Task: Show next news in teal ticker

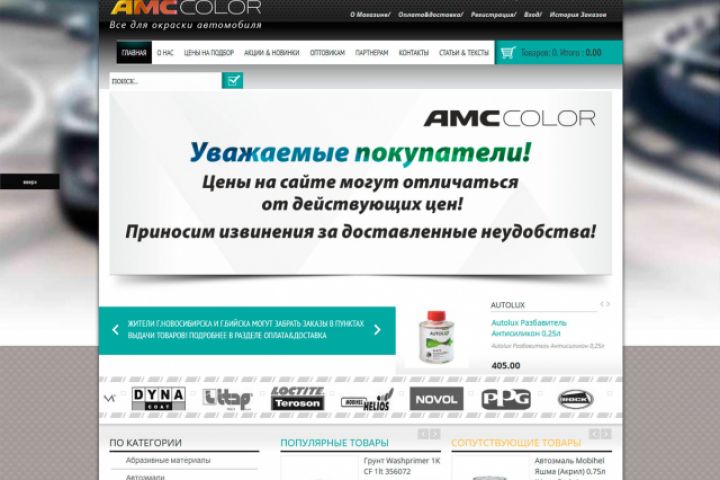Action: tap(377, 330)
